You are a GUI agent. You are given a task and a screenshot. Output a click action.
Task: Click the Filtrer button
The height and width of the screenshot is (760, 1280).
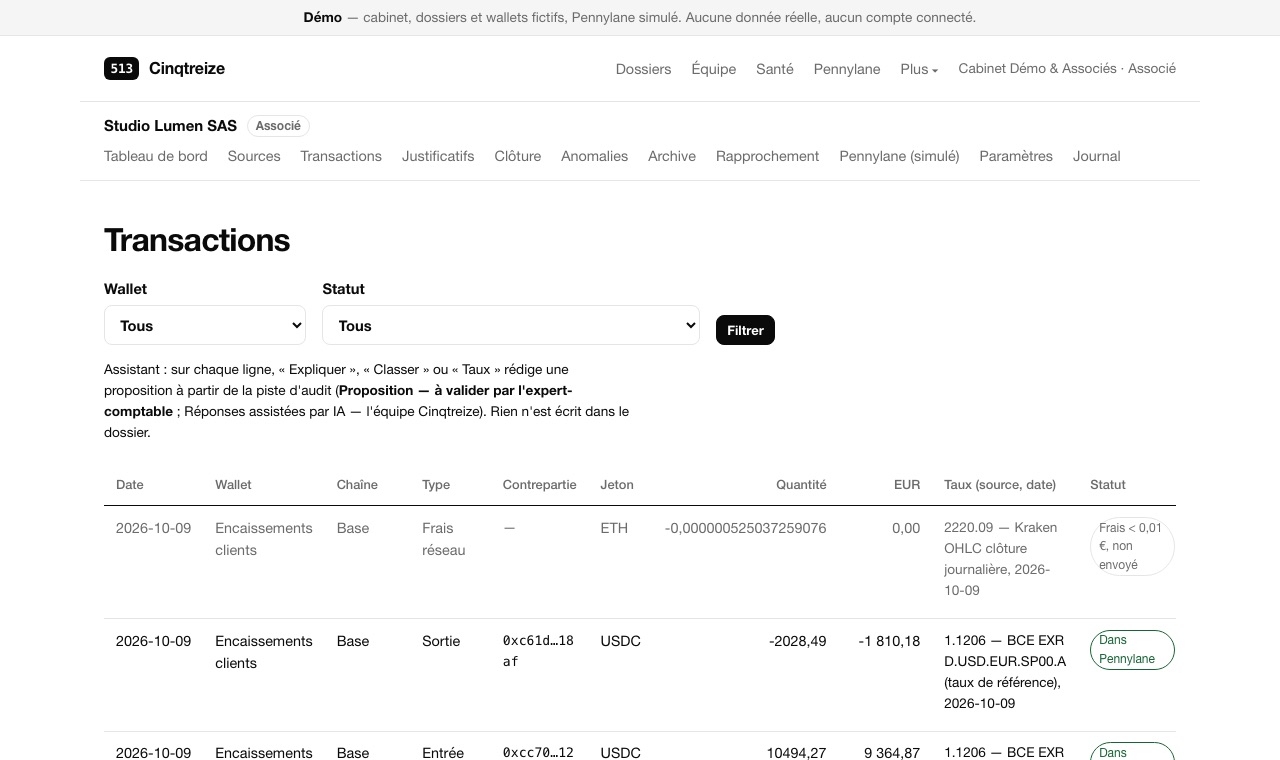(x=745, y=330)
